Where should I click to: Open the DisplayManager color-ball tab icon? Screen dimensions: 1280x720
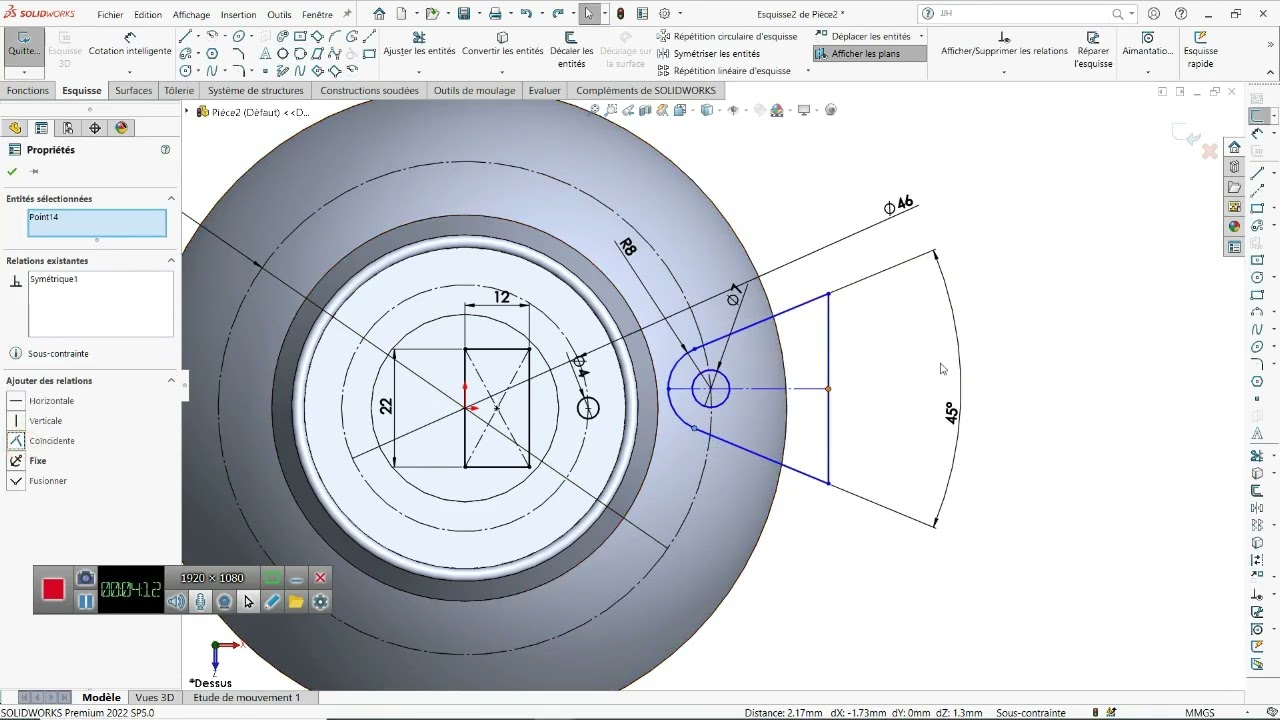click(122, 128)
